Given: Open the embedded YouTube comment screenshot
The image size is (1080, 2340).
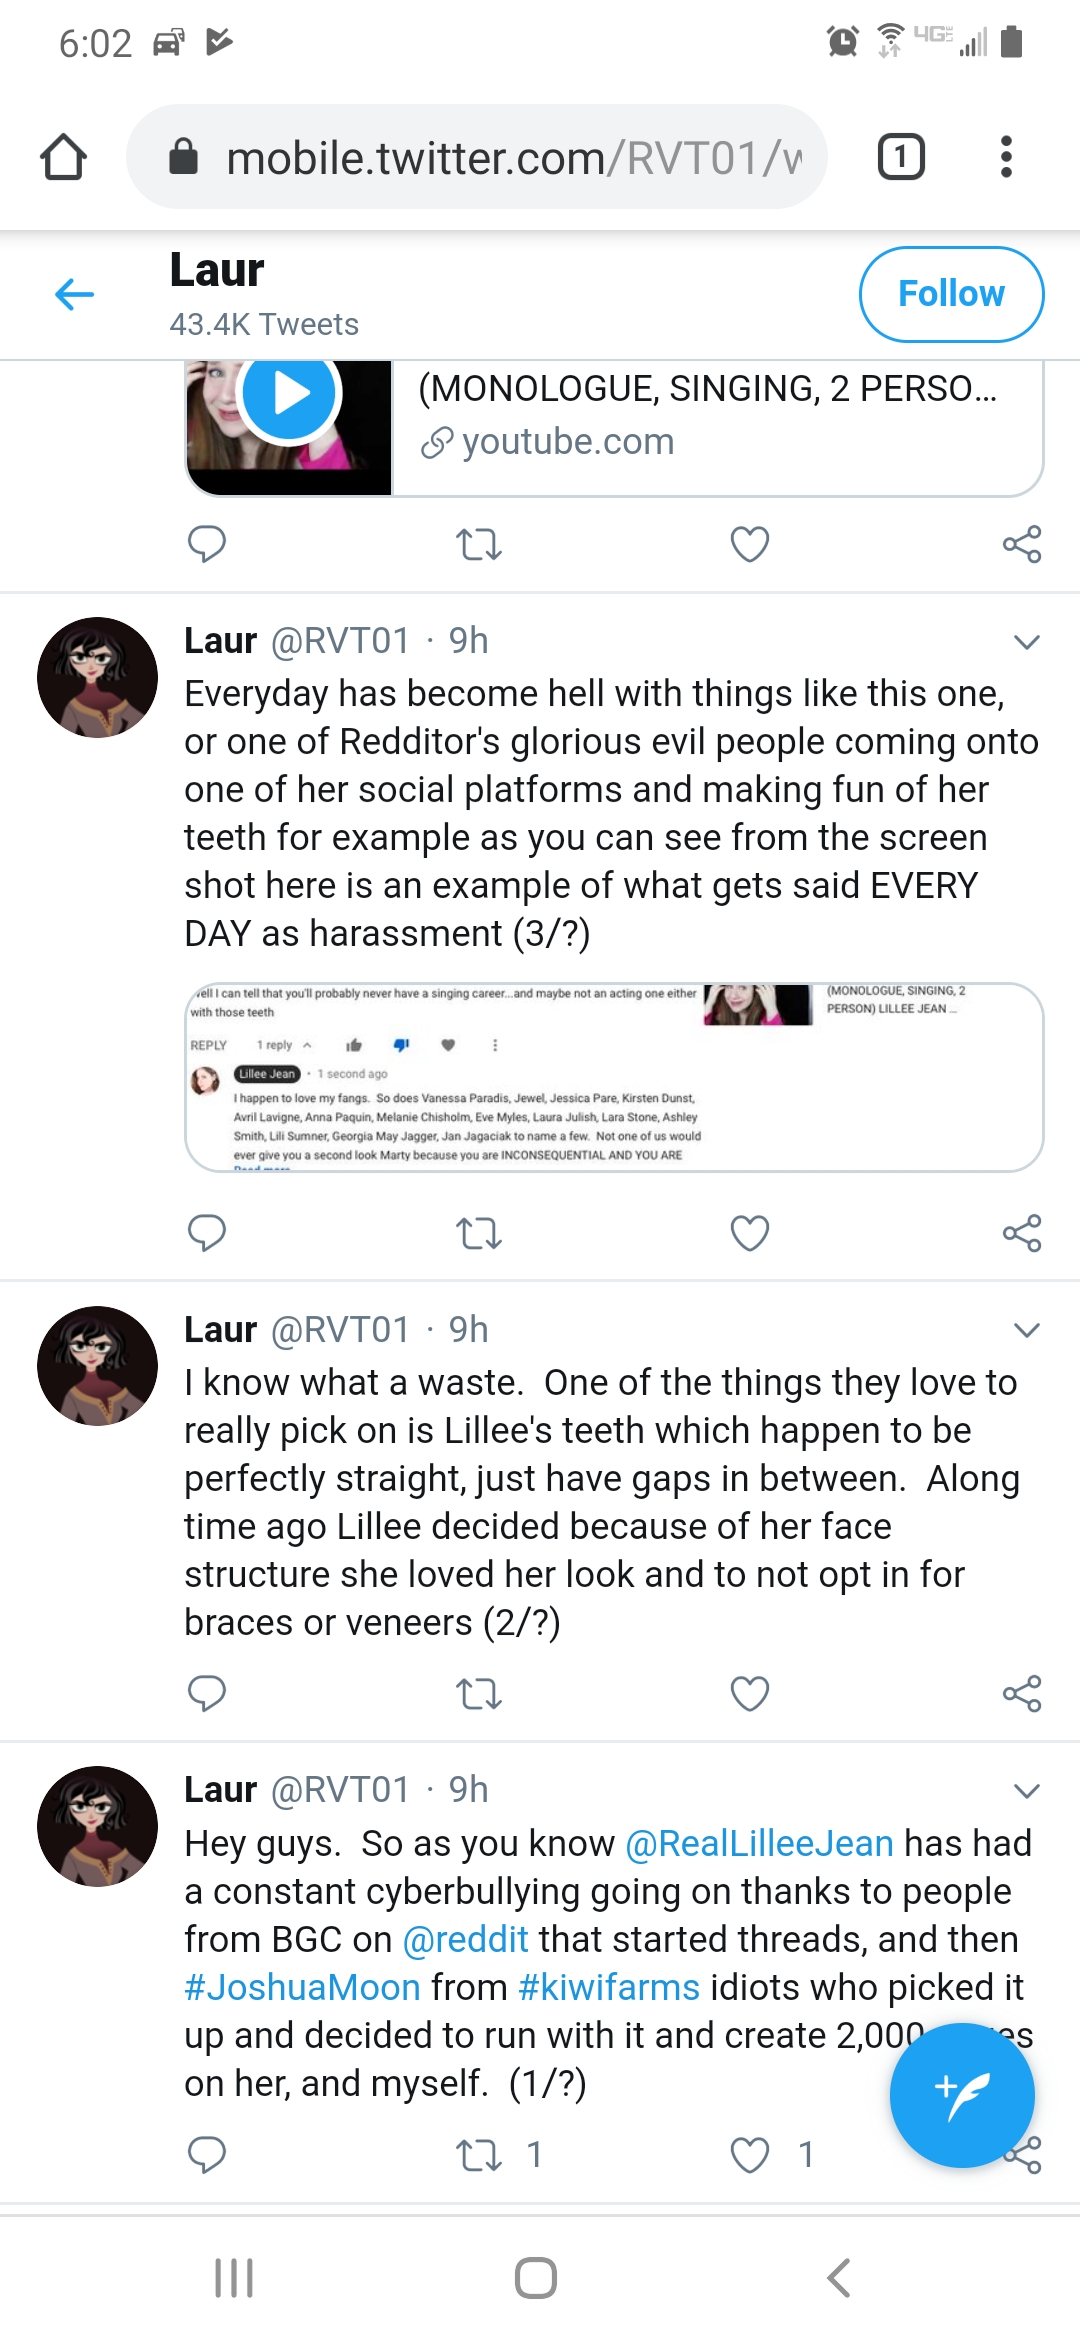Looking at the screenshot, I should (614, 1077).
